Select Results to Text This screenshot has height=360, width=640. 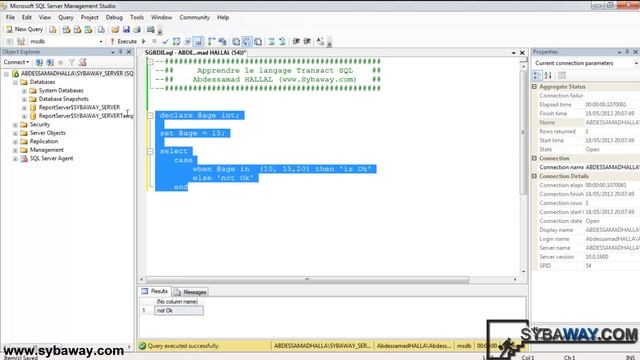click(236, 41)
